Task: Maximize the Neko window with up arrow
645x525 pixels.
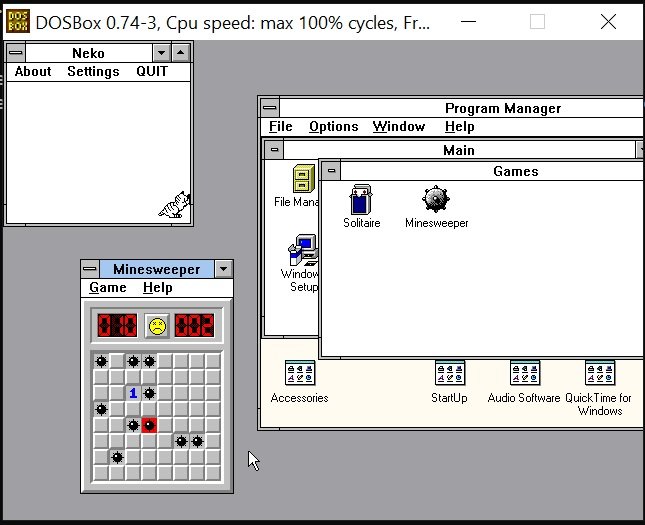Action: coord(180,53)
